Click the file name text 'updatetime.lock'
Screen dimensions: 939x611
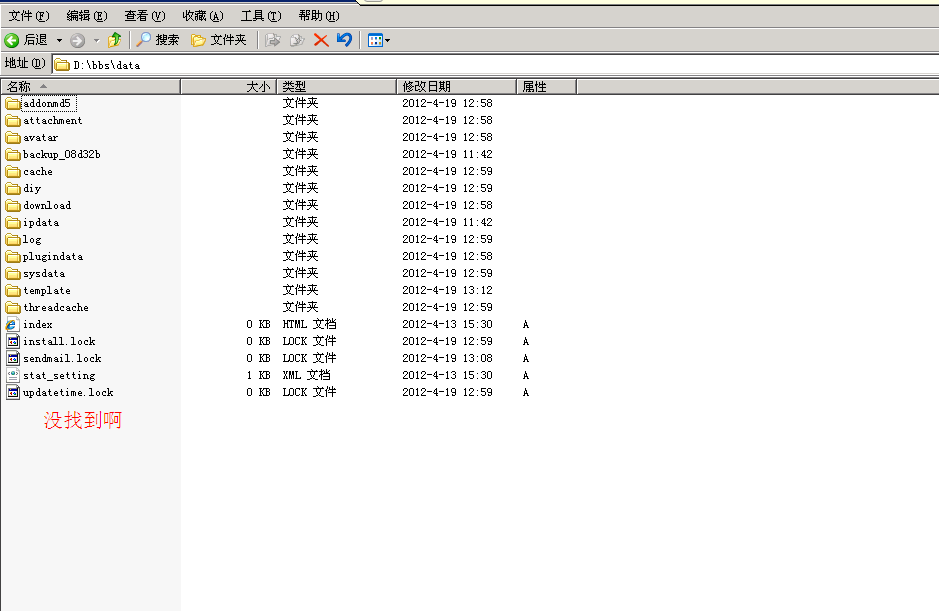point(68,392)
